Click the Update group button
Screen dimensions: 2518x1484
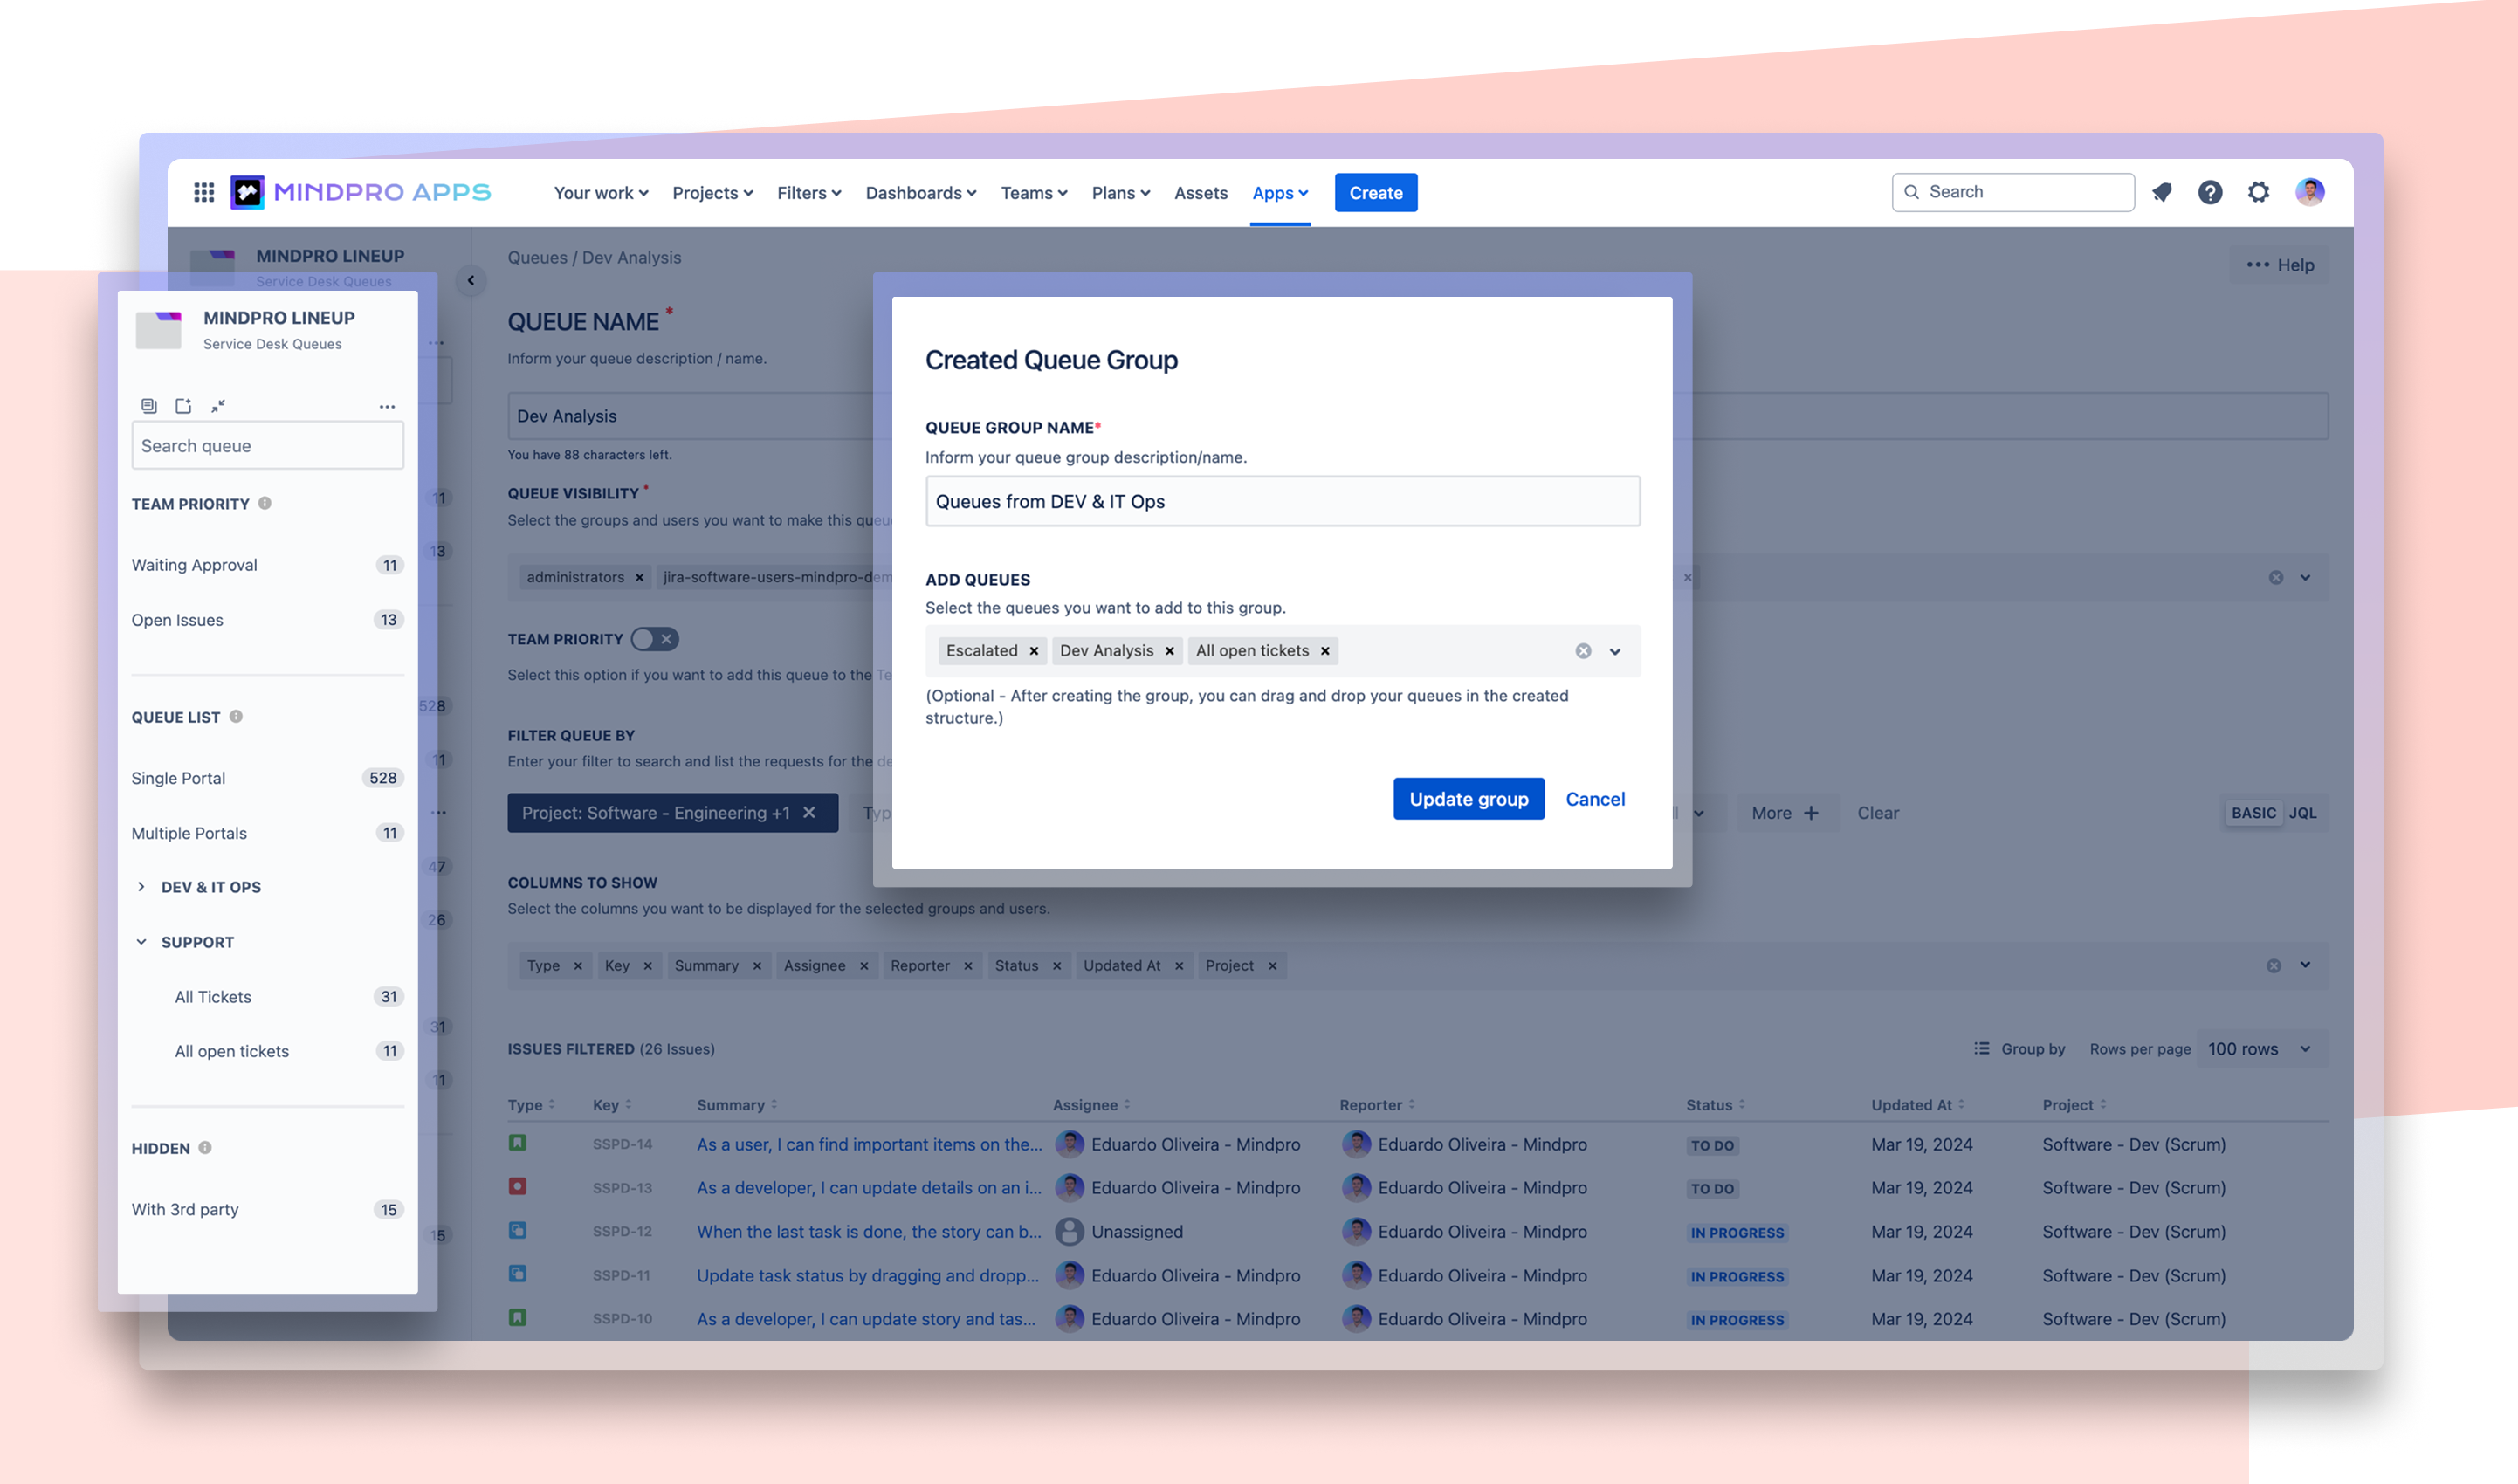[x=1468, y=798]
